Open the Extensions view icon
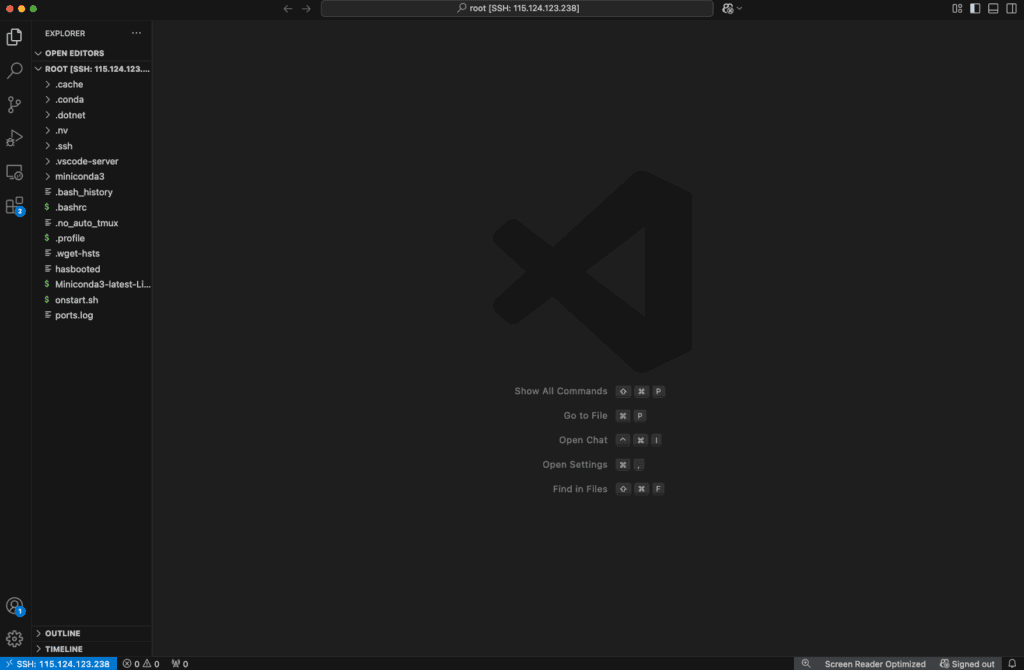The height and width of the screenshot is (670, 1024). coord(14,206)
